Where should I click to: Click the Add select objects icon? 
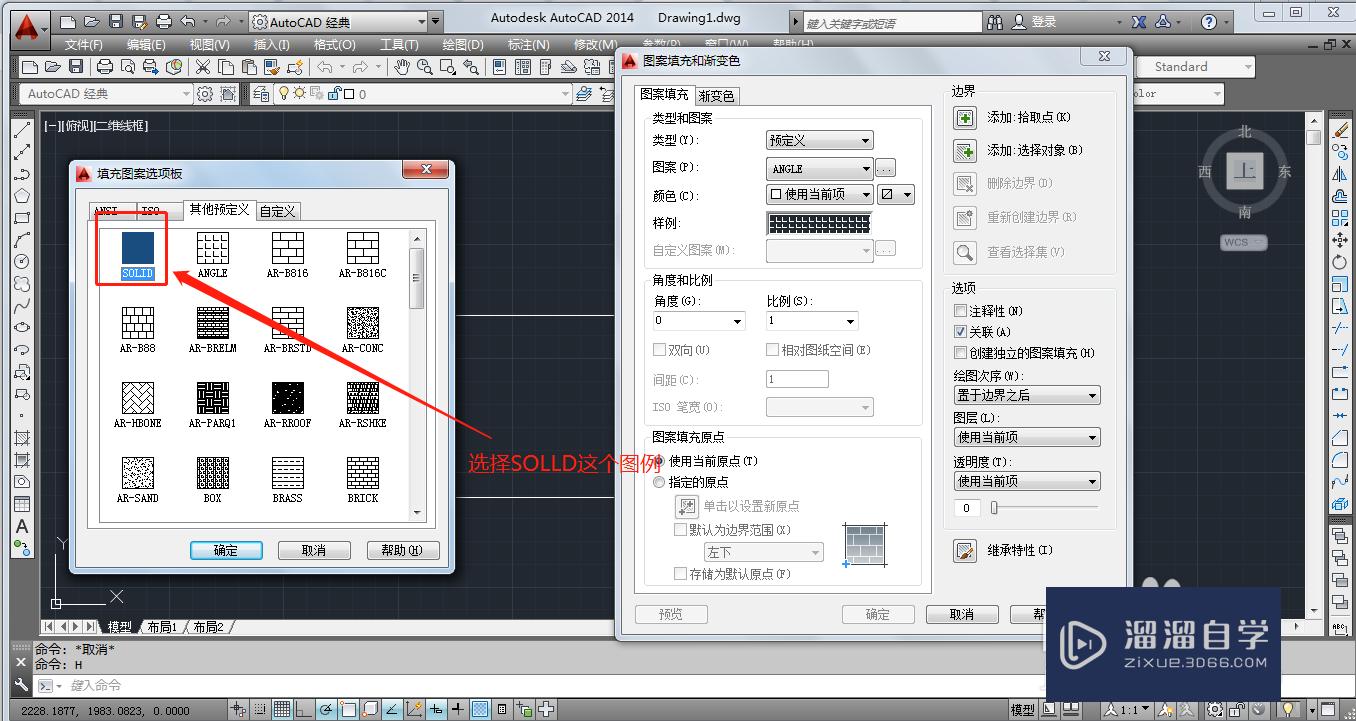pos(964,151)
